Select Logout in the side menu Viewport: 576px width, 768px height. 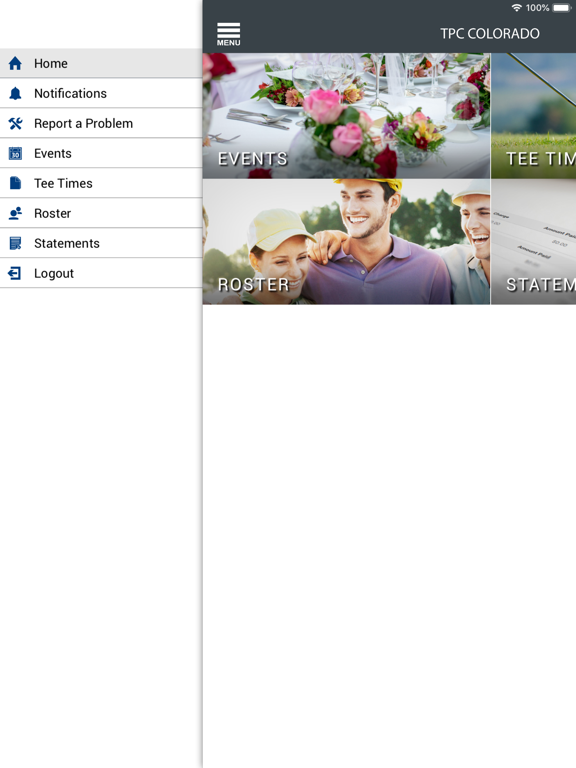coord(101,273)
